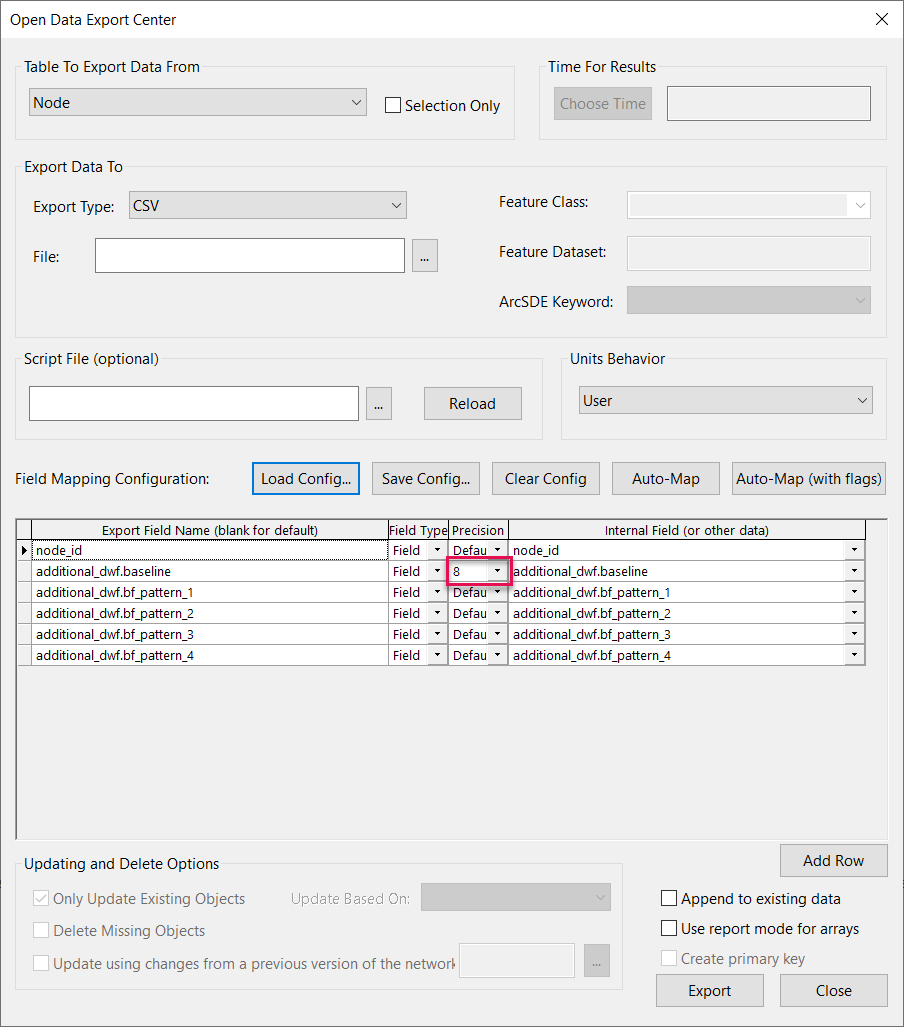Click inside the File path field
Image resolution: width=904 pixels, height=1027 pixels.
click(x=249, y=255)
